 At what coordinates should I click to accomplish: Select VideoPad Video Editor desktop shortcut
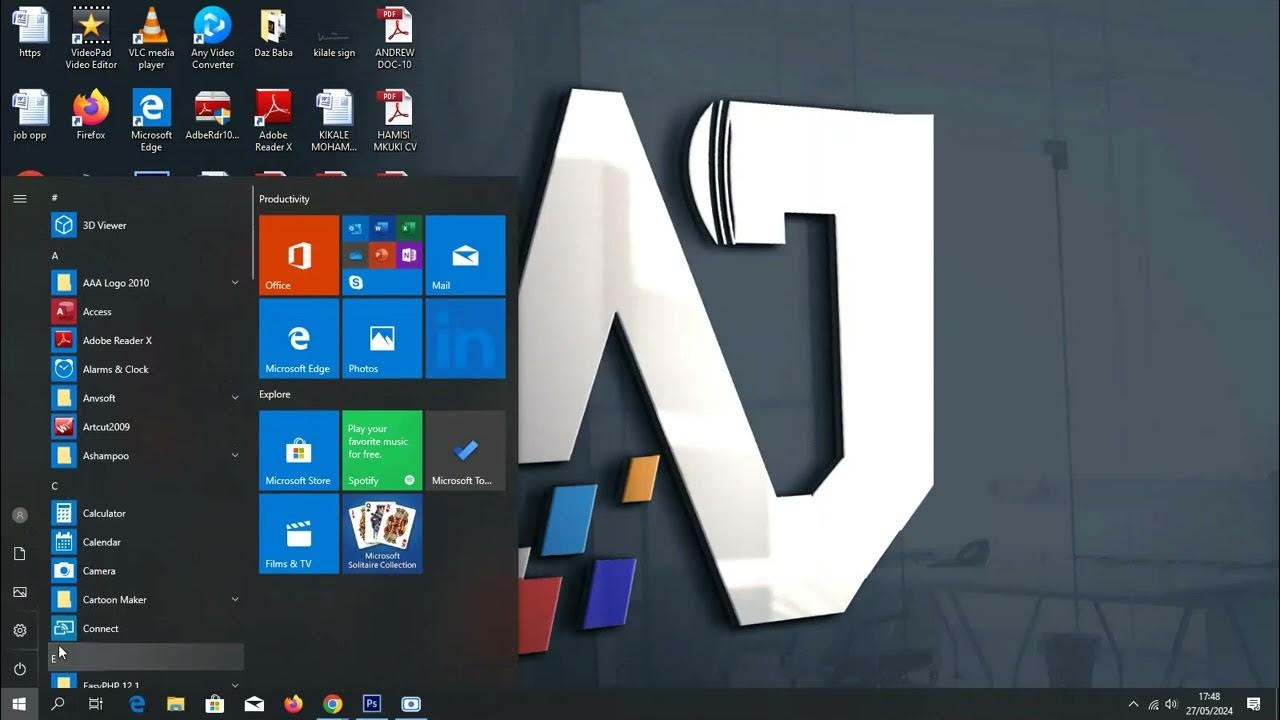point(91,39)
